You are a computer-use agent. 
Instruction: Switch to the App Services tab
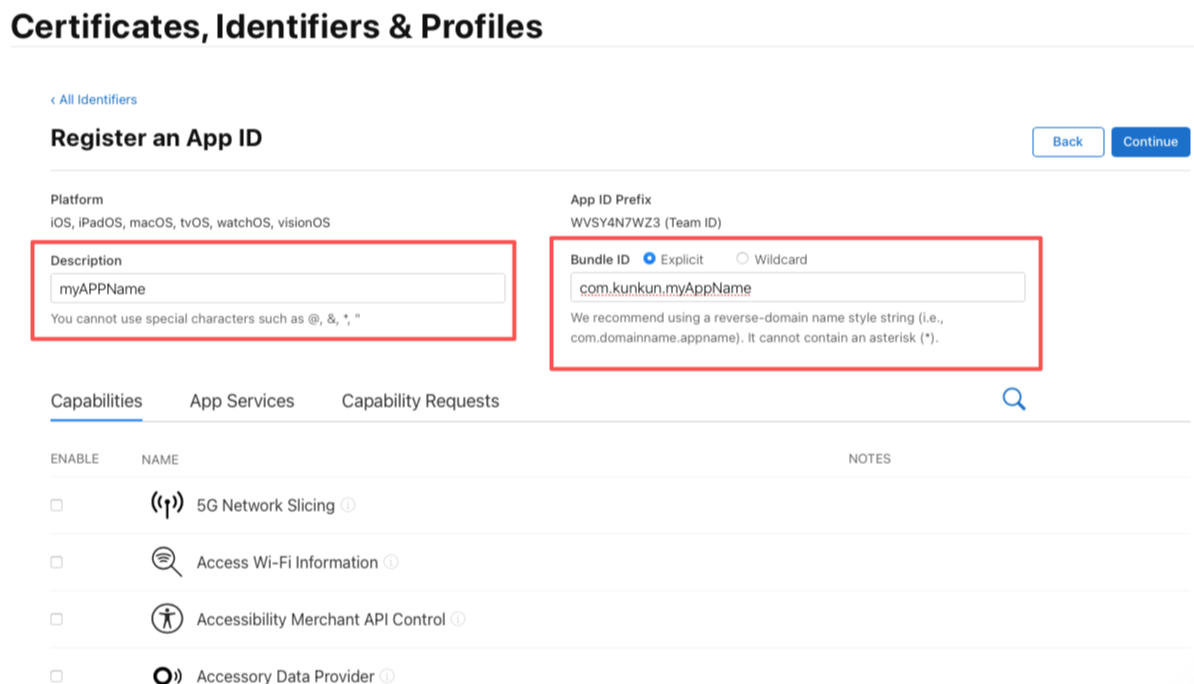click(x=241, y=401)
